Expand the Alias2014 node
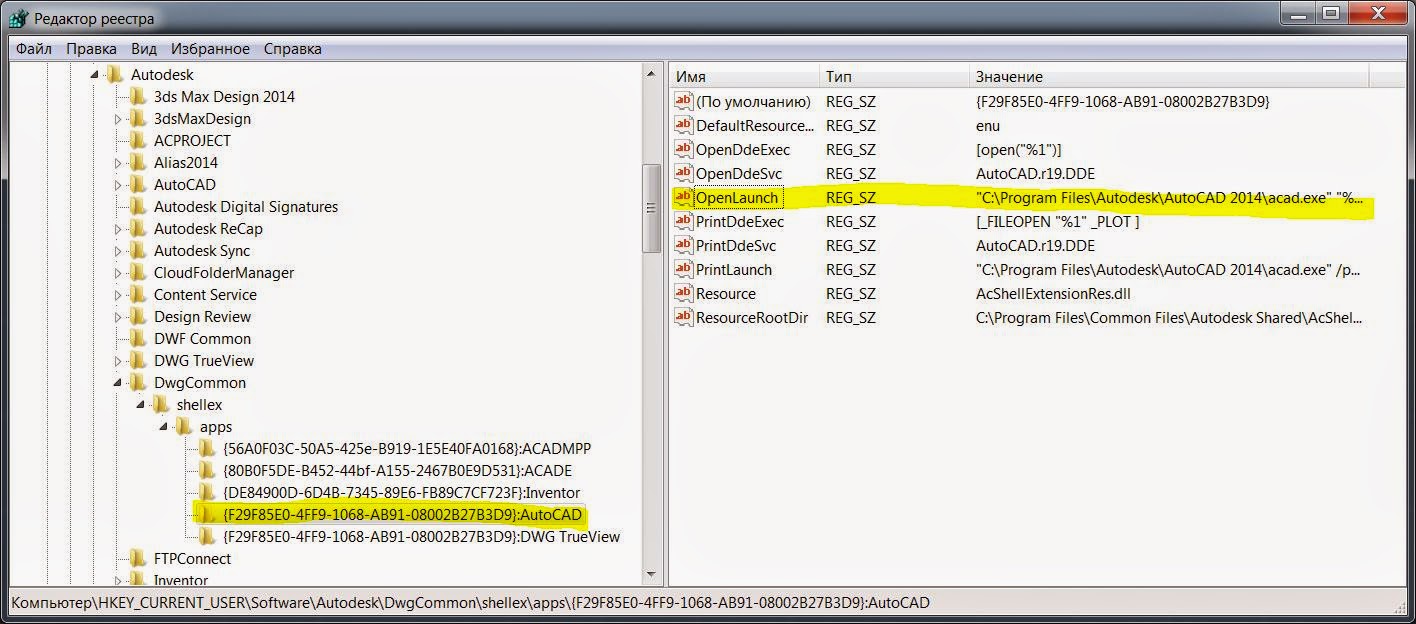The image size is (1416, 624). coord(118,163)
